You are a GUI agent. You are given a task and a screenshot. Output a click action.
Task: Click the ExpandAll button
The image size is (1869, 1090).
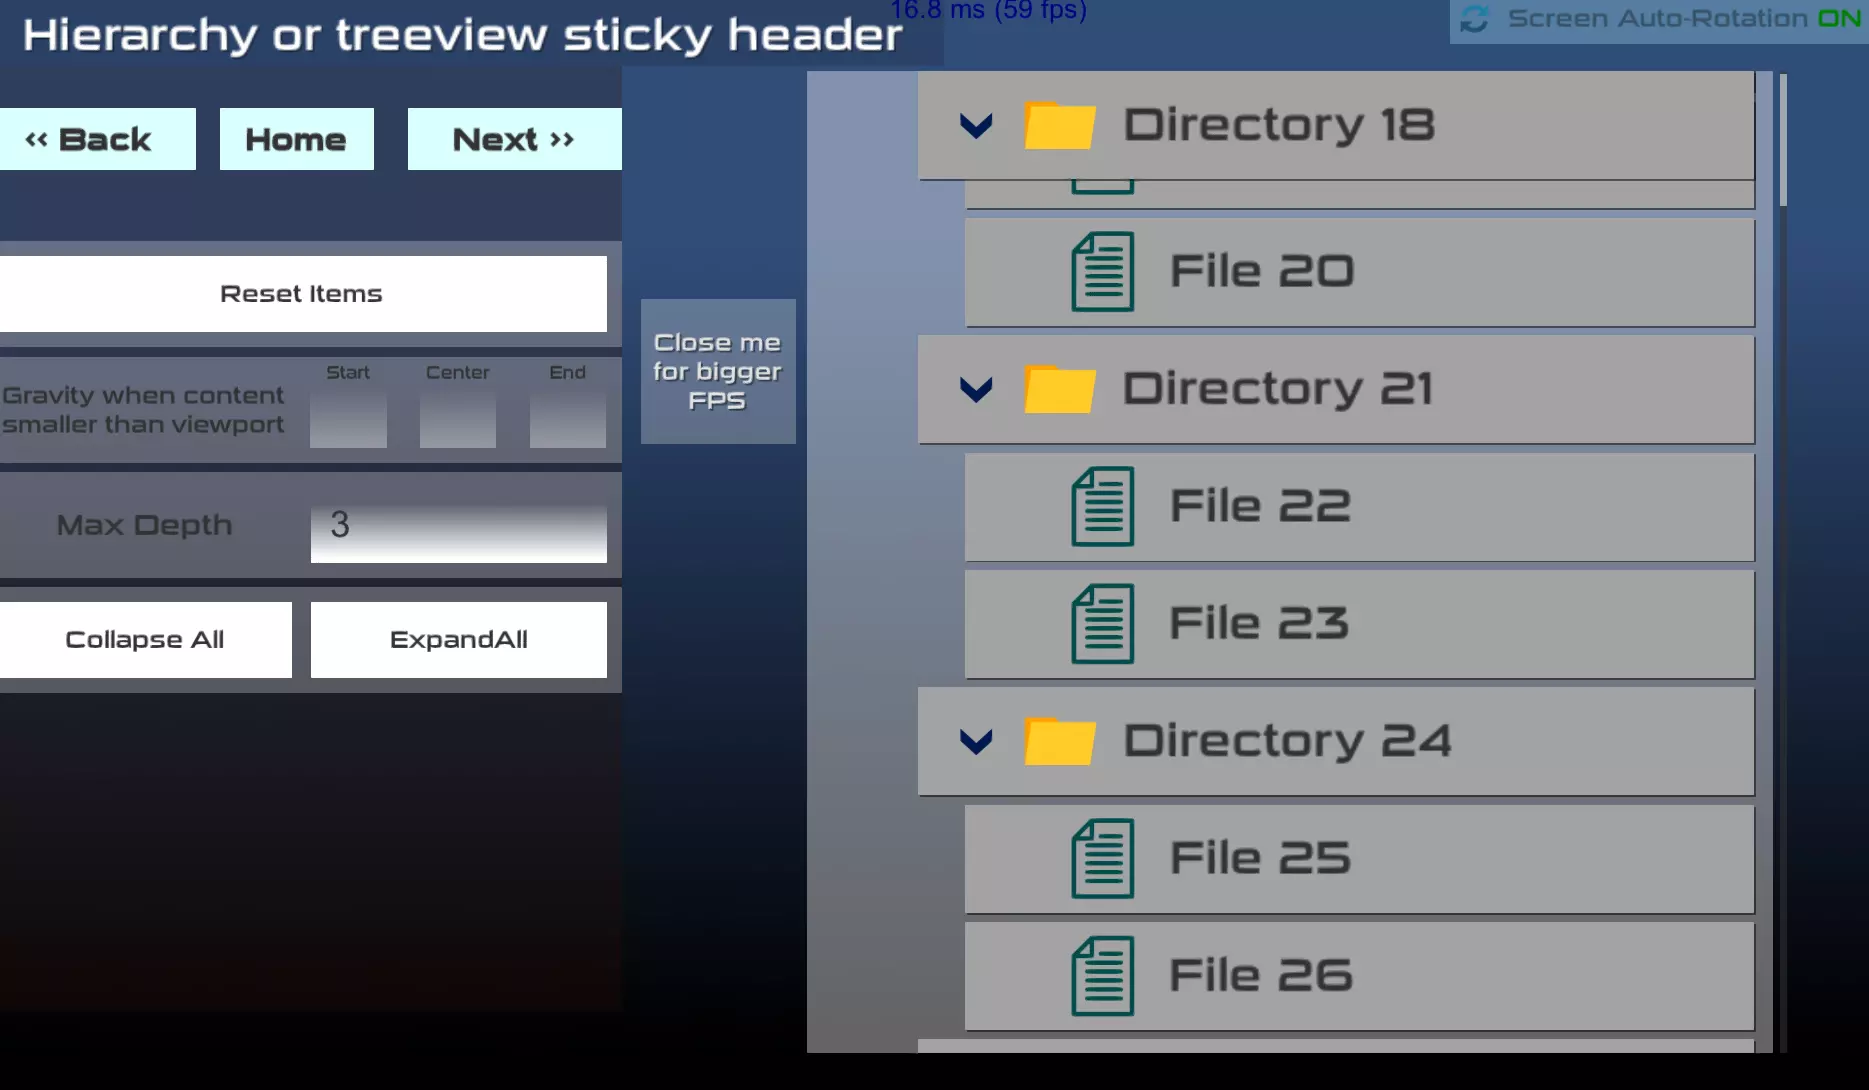(x=459, y=639)
